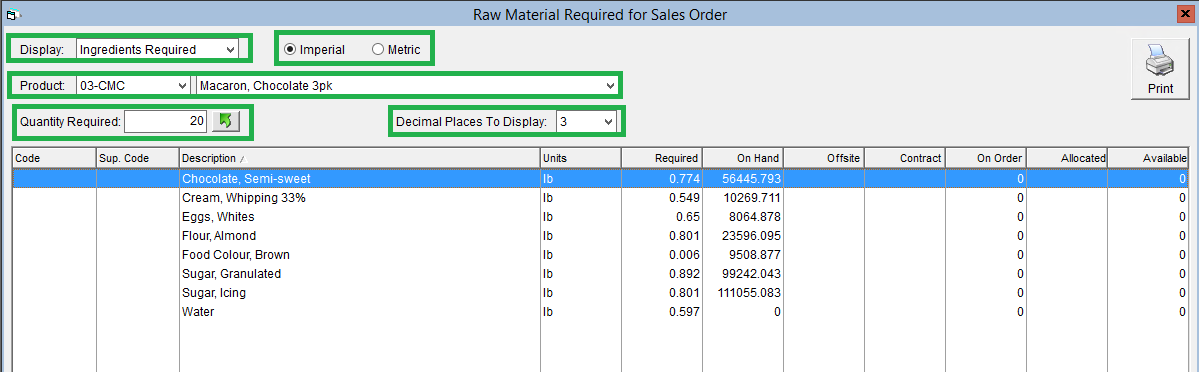Click the On Hand column header
Image resolution: width=1199 pixels, height=372 pixels.
[742, 158]
